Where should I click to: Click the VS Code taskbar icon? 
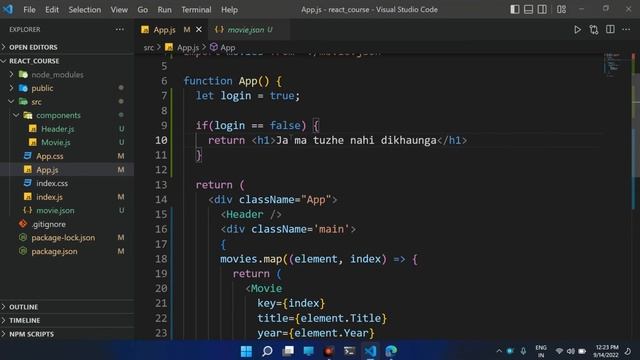pos(370,351)
